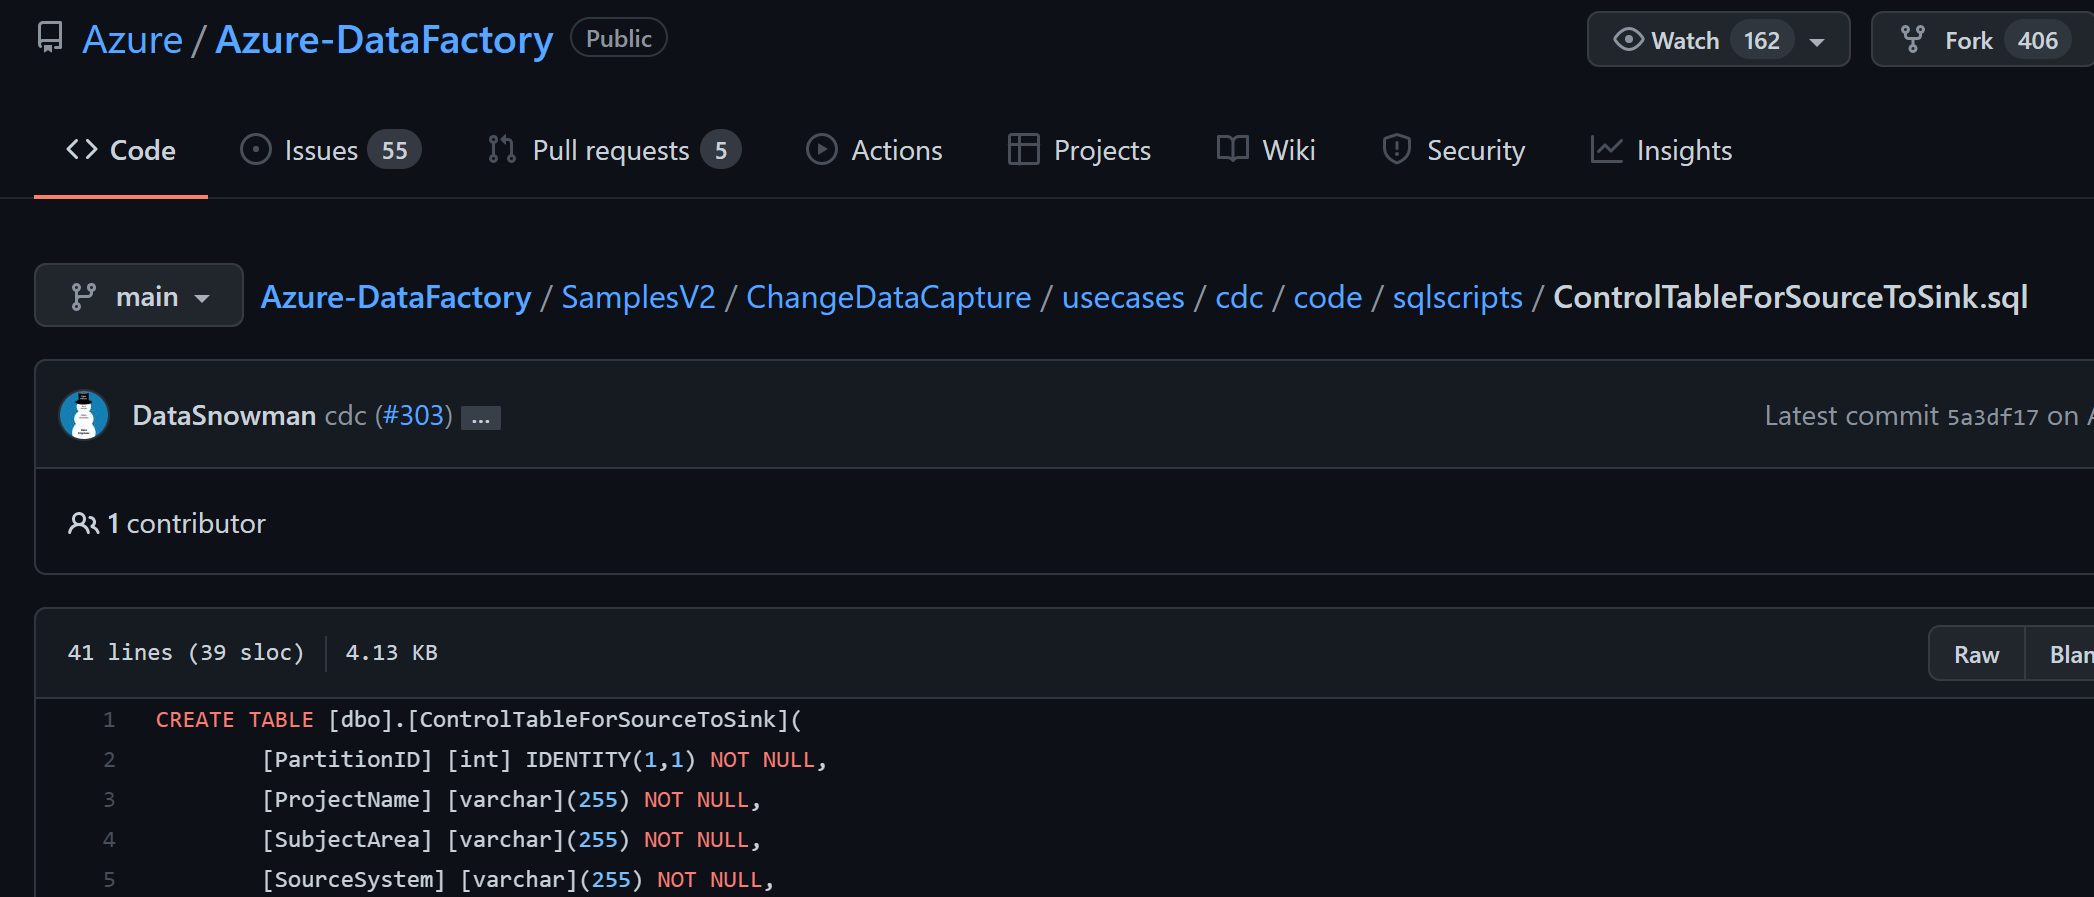Navigate to code breadcrumb folder
The image size is (2094, 897).
click(1328, 297)
